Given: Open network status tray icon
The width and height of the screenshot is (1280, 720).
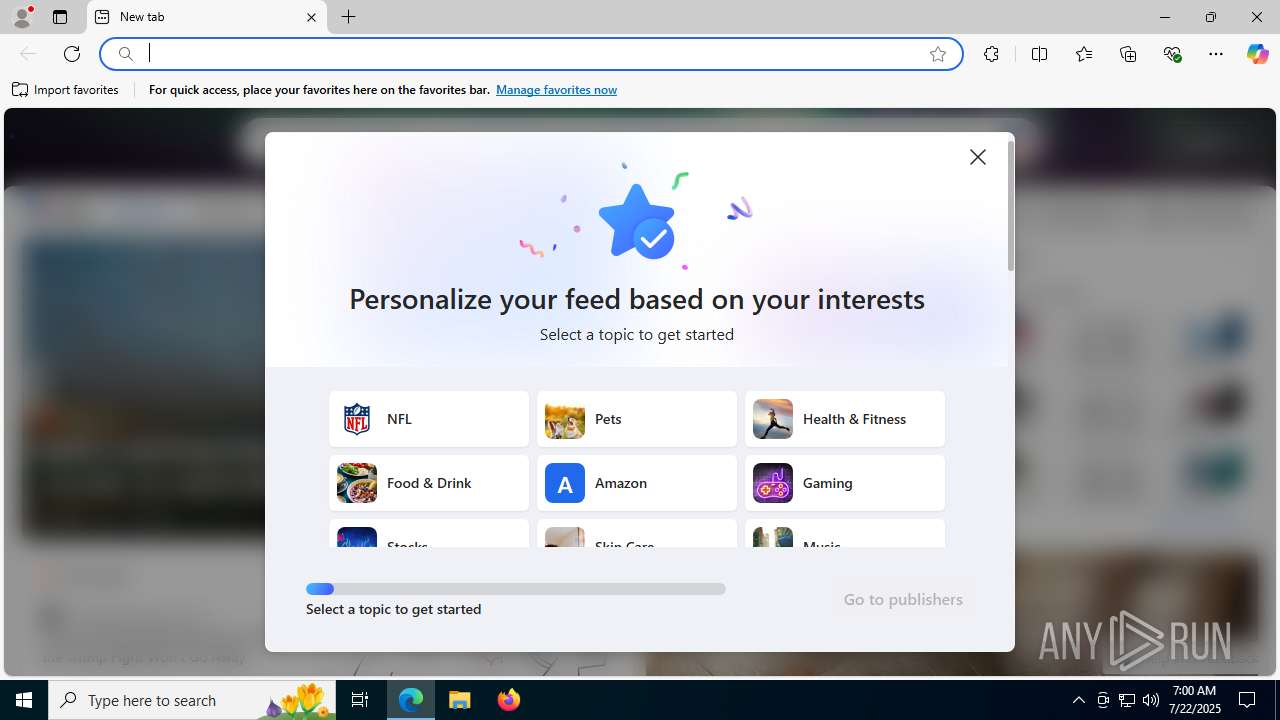Looking at the screenshot, I should (x=1127, y=700).
